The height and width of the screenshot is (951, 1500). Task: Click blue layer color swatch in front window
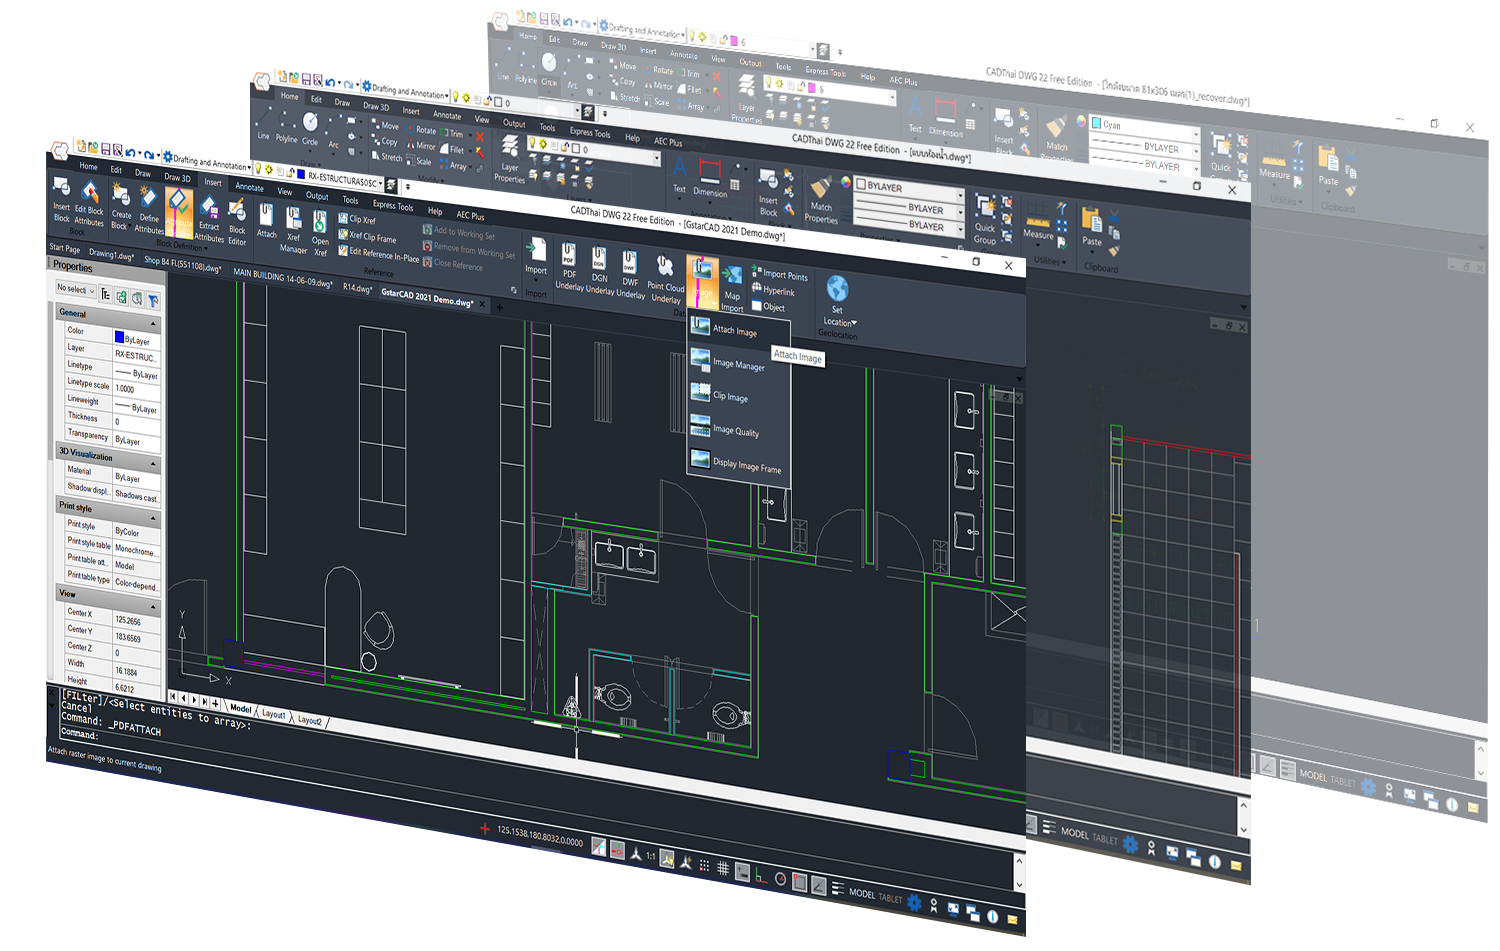(x=301, y=176)
